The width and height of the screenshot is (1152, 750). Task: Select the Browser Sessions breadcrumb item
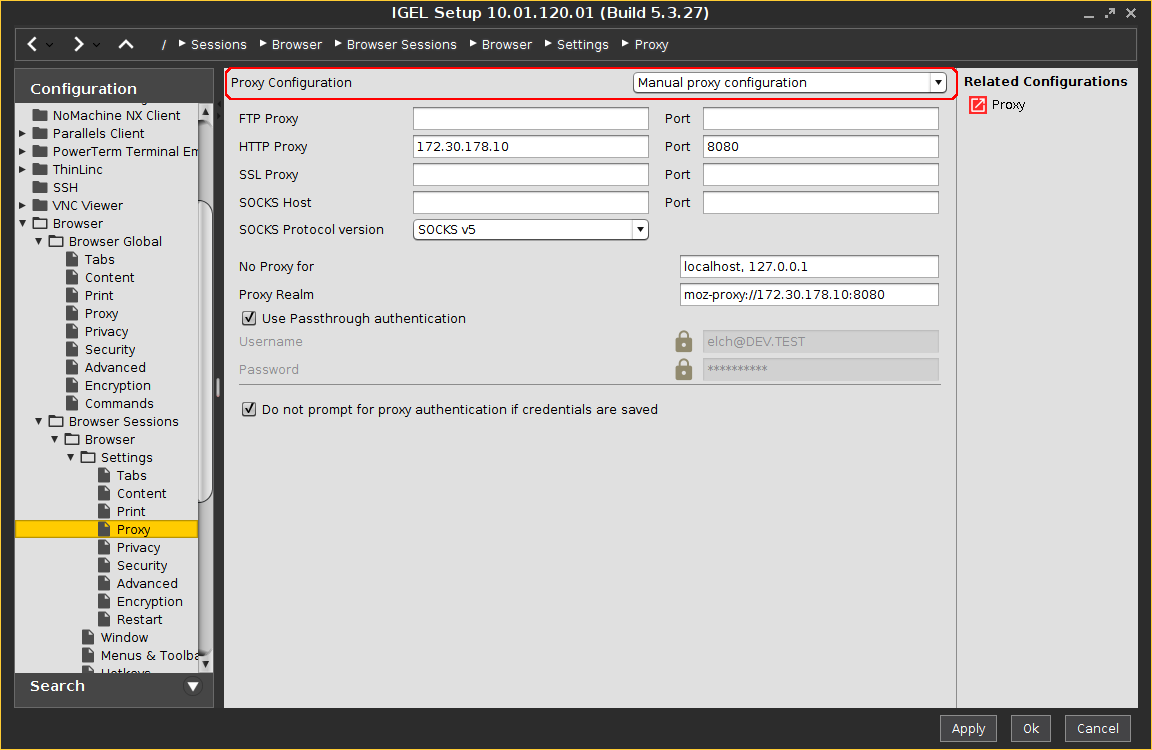pos(401,45)
